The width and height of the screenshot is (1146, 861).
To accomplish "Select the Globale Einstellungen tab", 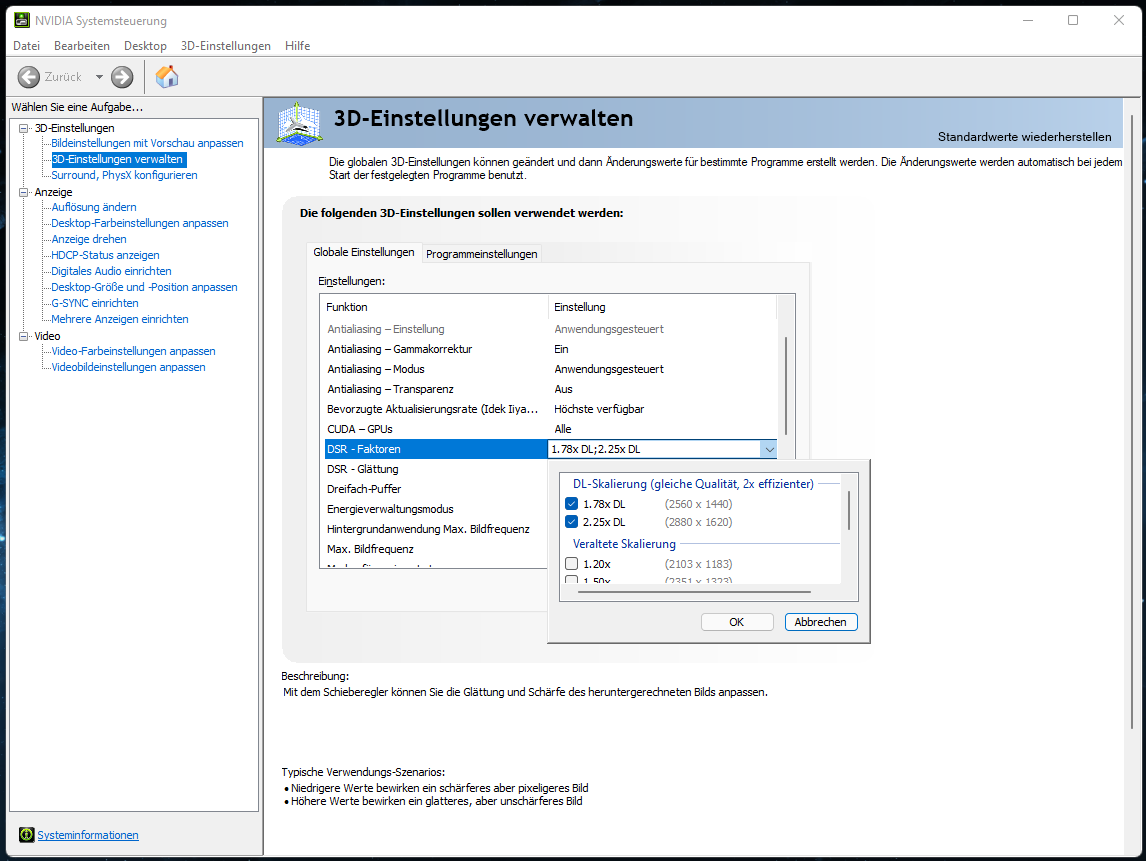I will coord(364,252).
